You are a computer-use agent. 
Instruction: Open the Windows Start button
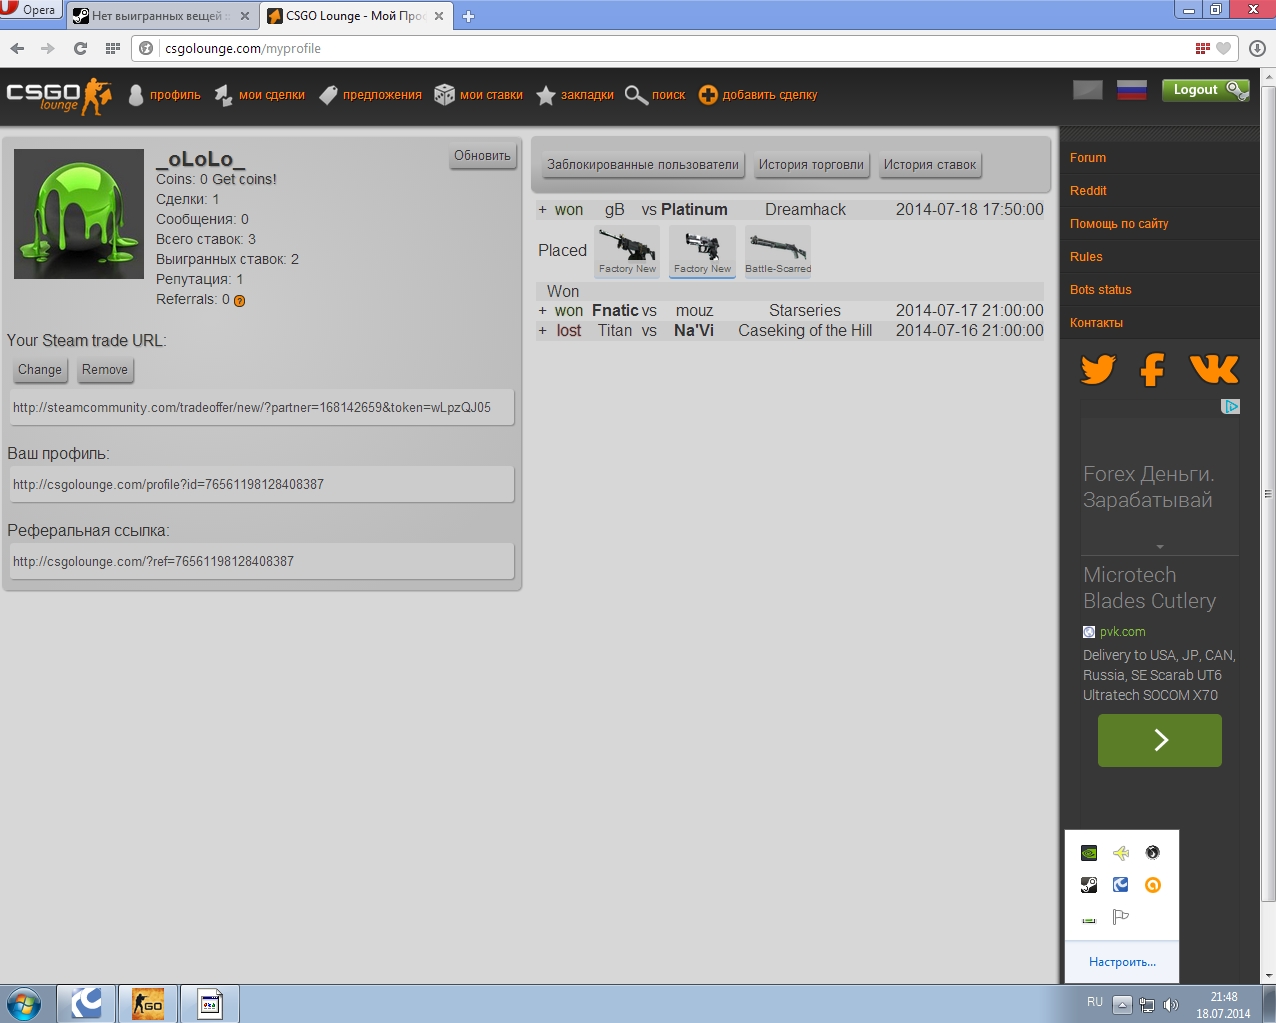click(24, 1004)
